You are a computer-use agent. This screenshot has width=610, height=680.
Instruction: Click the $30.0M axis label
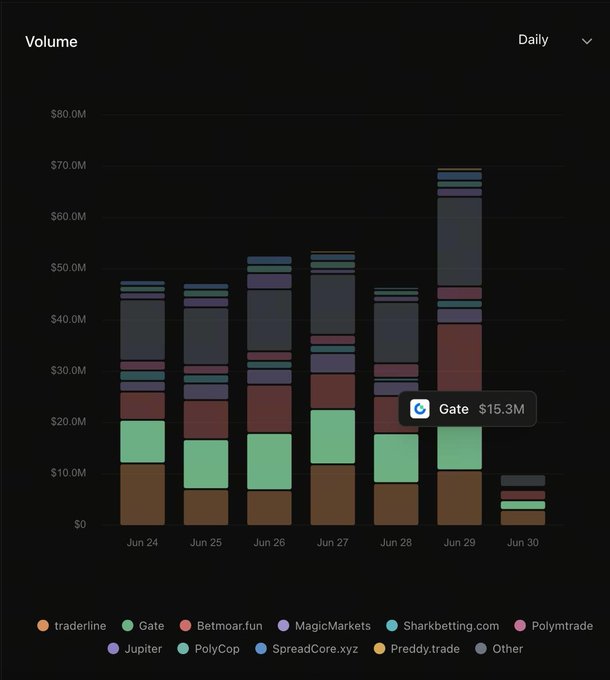68,370
